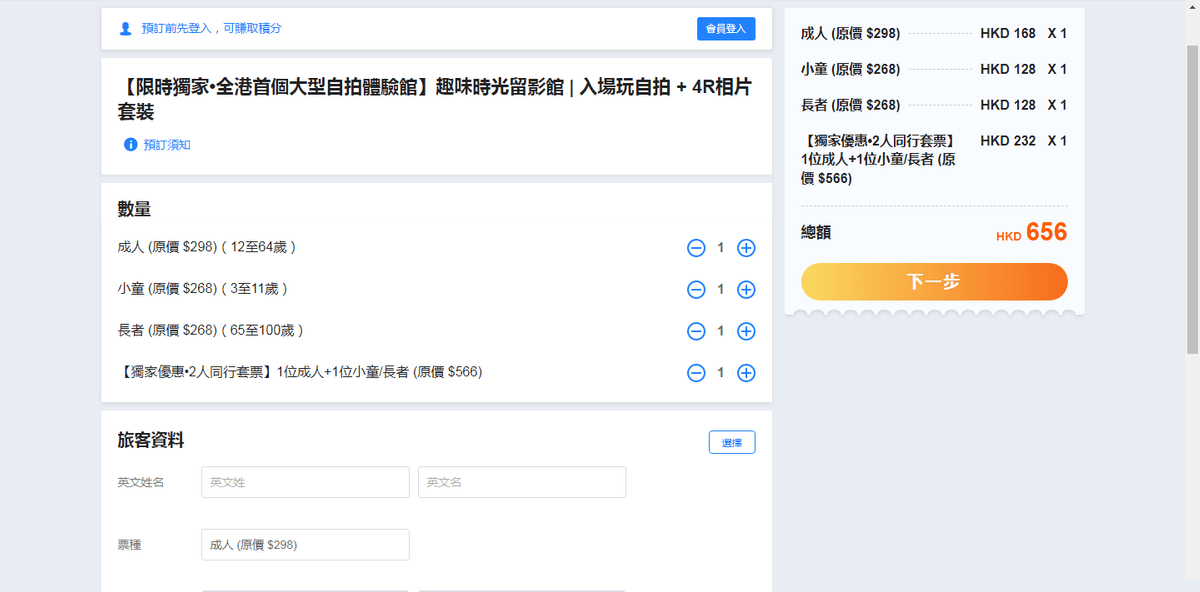Click the info icon next to 預訂須知

coord(130,145)
